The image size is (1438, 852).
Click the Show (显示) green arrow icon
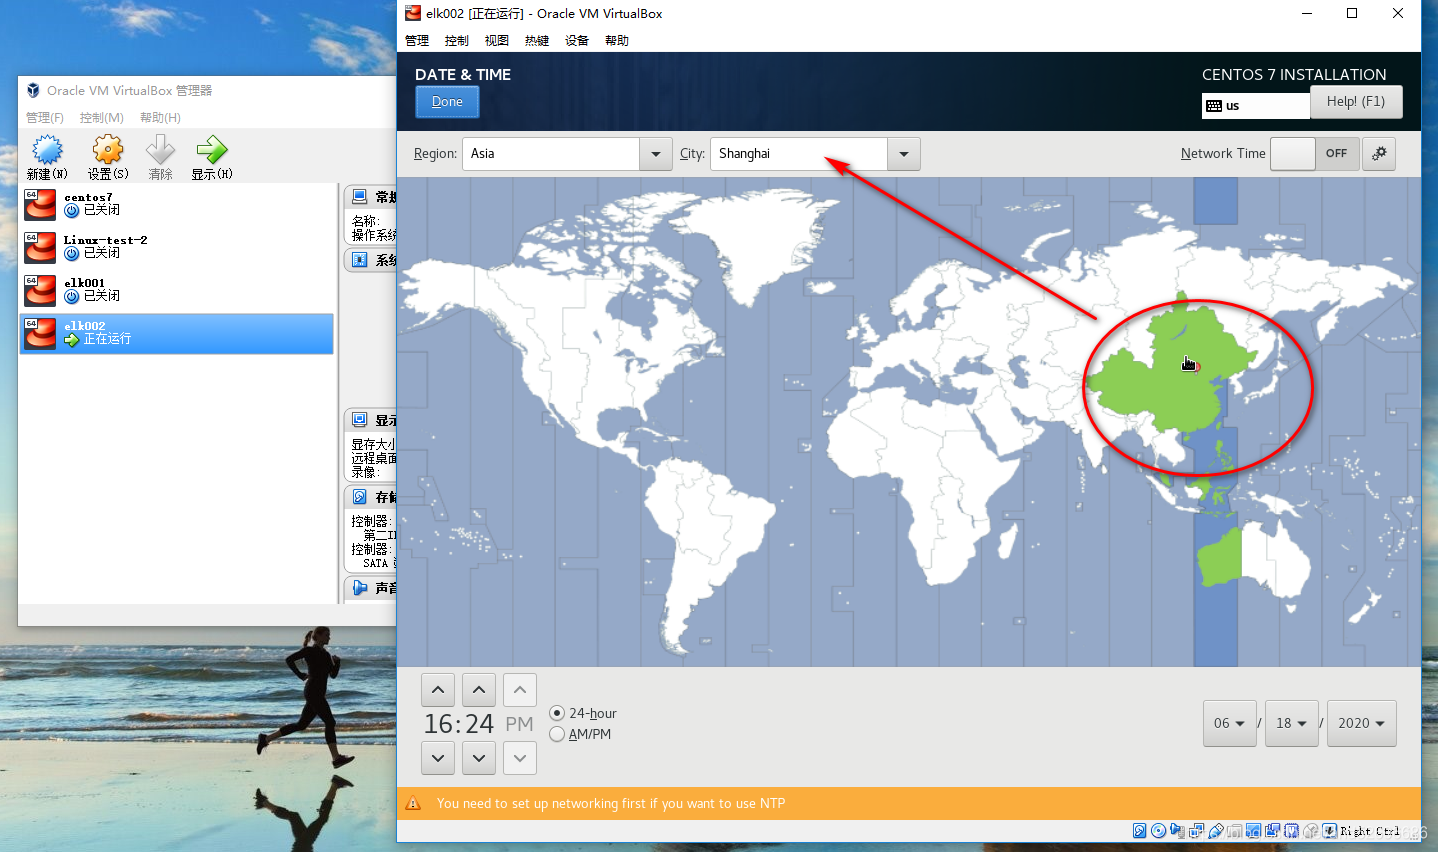[212, 150]
